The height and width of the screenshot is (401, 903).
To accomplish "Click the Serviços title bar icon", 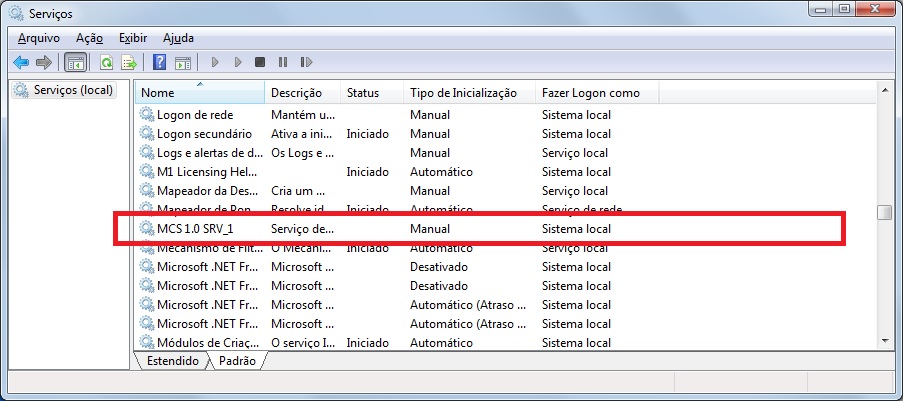I will 16,13.
